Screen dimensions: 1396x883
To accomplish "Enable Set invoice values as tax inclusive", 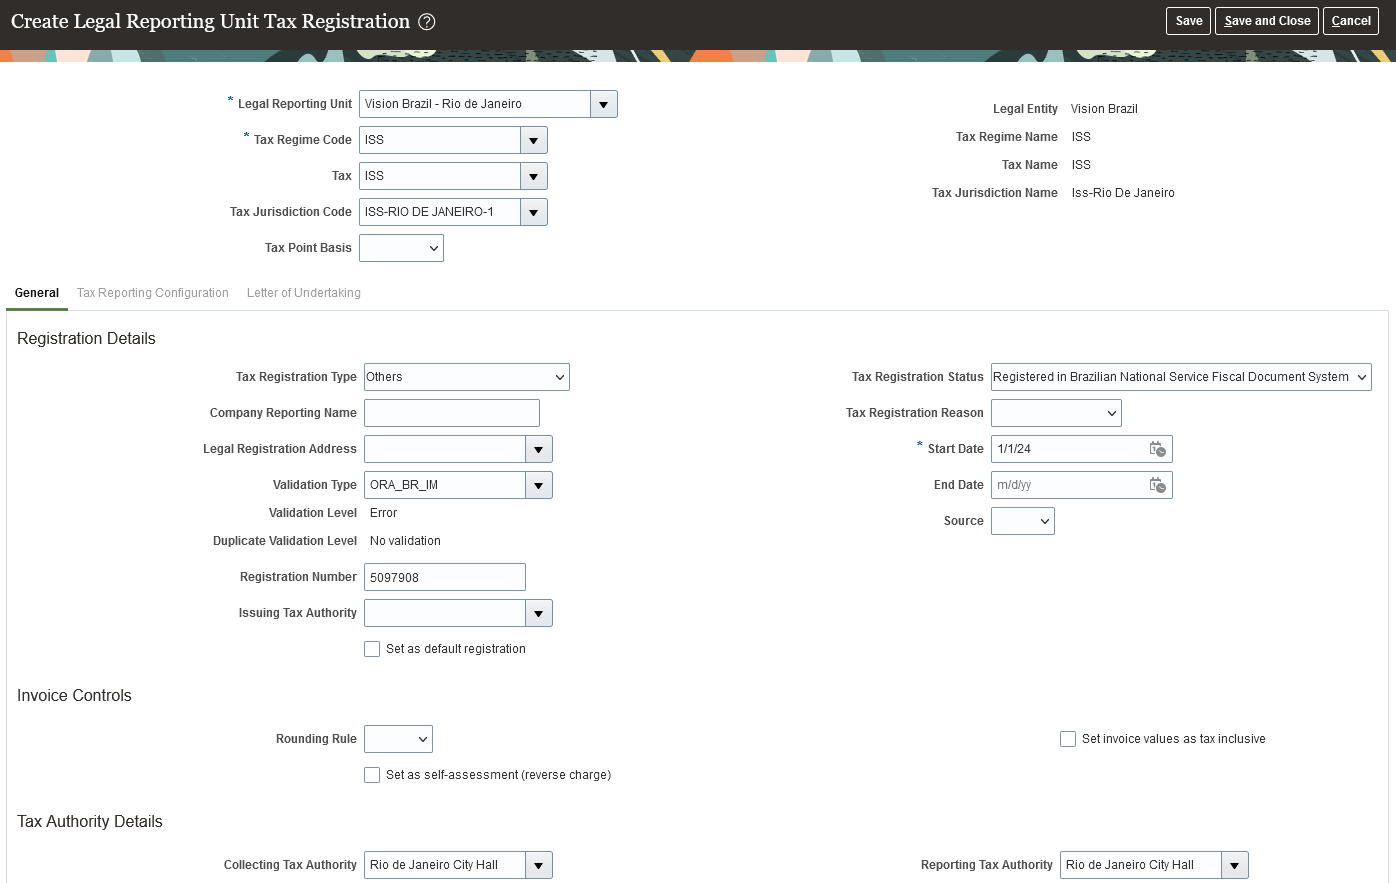I will [1067, 739].
